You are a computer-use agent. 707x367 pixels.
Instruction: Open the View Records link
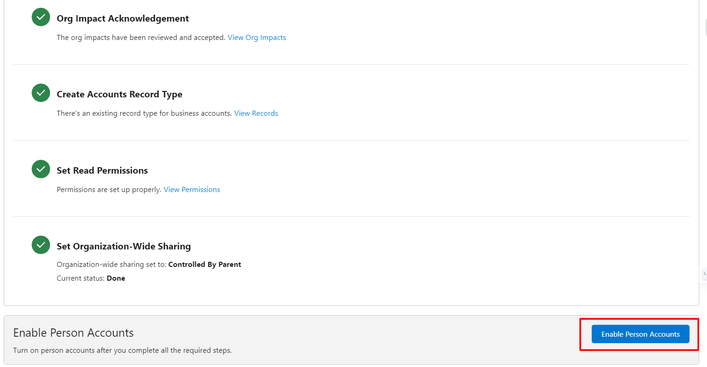pyautogui.click(x=256, y=113)
